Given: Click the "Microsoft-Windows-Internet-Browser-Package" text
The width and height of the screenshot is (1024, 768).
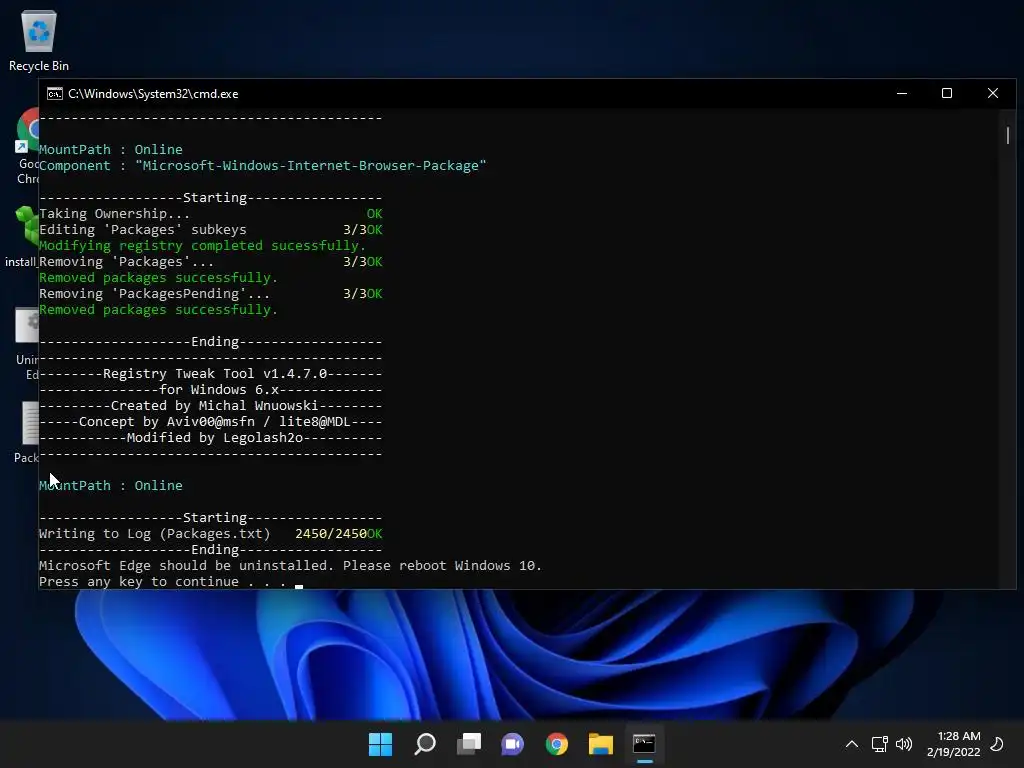Looking at the screenshot, I should [310, 166].
